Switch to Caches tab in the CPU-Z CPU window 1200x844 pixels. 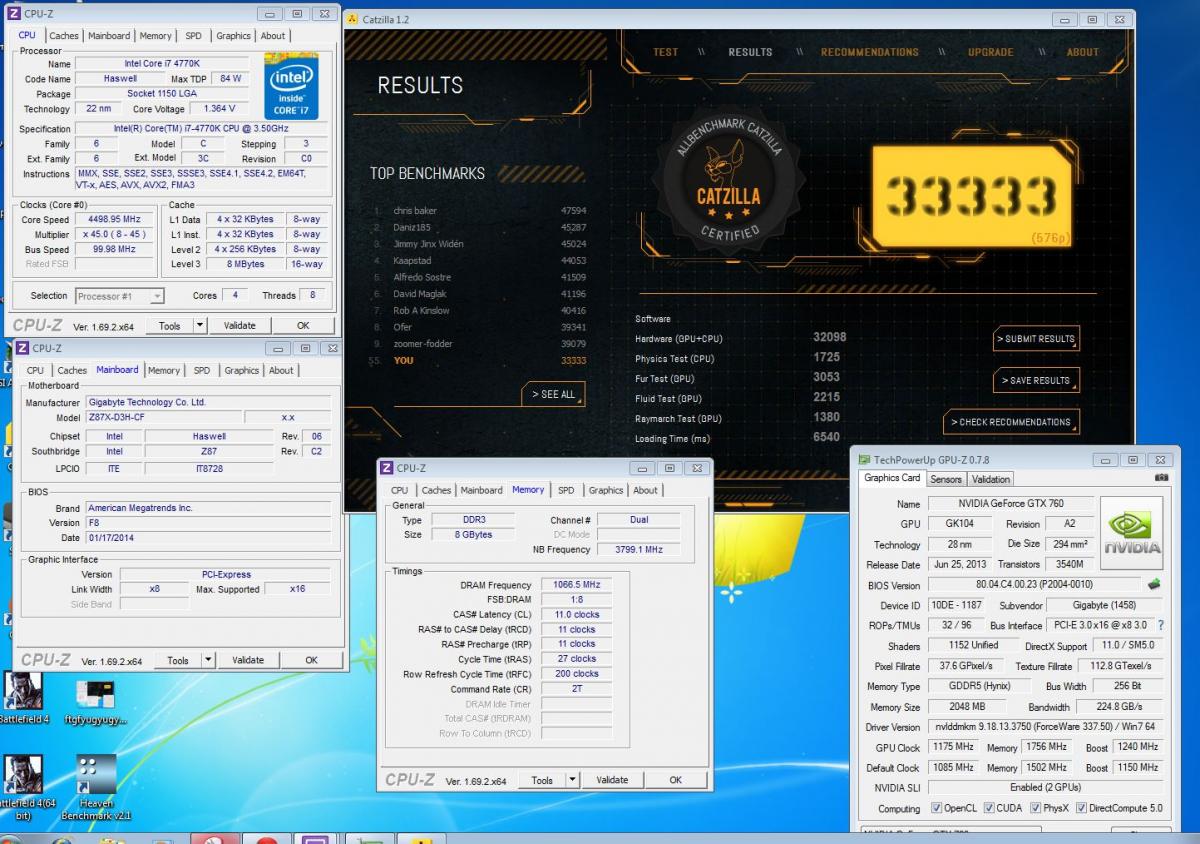64,35
